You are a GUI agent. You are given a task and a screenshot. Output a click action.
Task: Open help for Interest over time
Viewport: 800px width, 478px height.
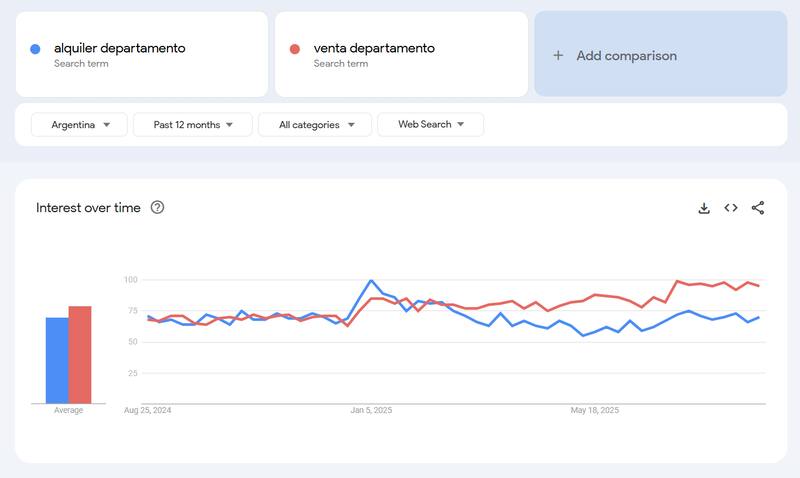pyautogui.click(x=157, y=208)
